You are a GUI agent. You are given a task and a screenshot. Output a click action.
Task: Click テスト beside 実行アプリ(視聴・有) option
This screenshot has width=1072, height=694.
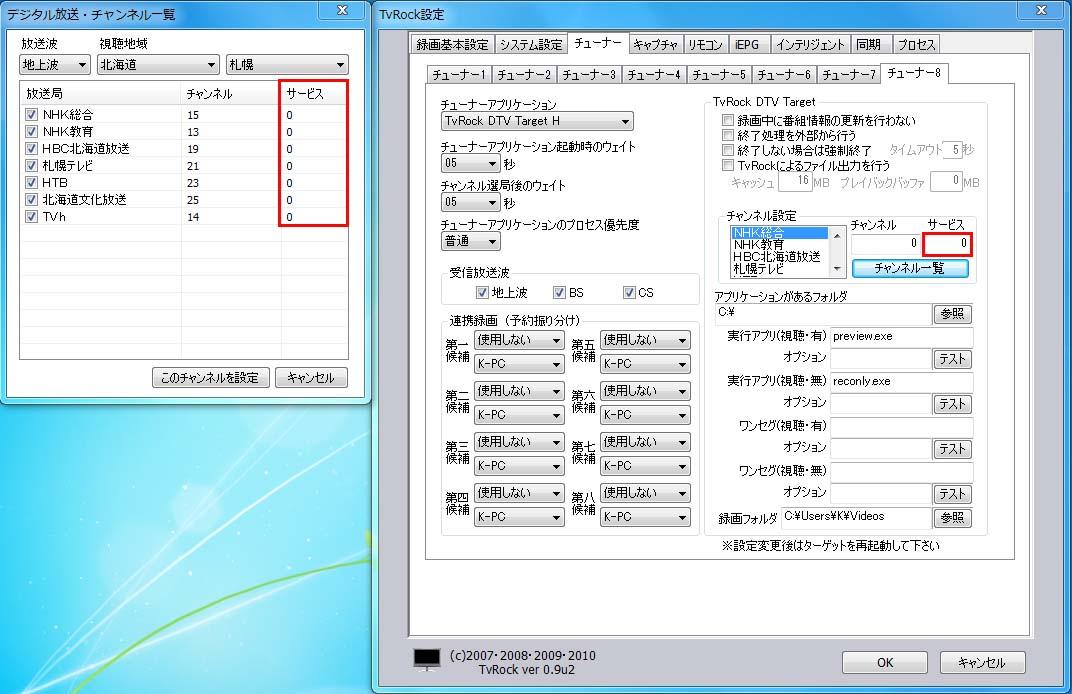pyautogui.click(x=952, y=359)
